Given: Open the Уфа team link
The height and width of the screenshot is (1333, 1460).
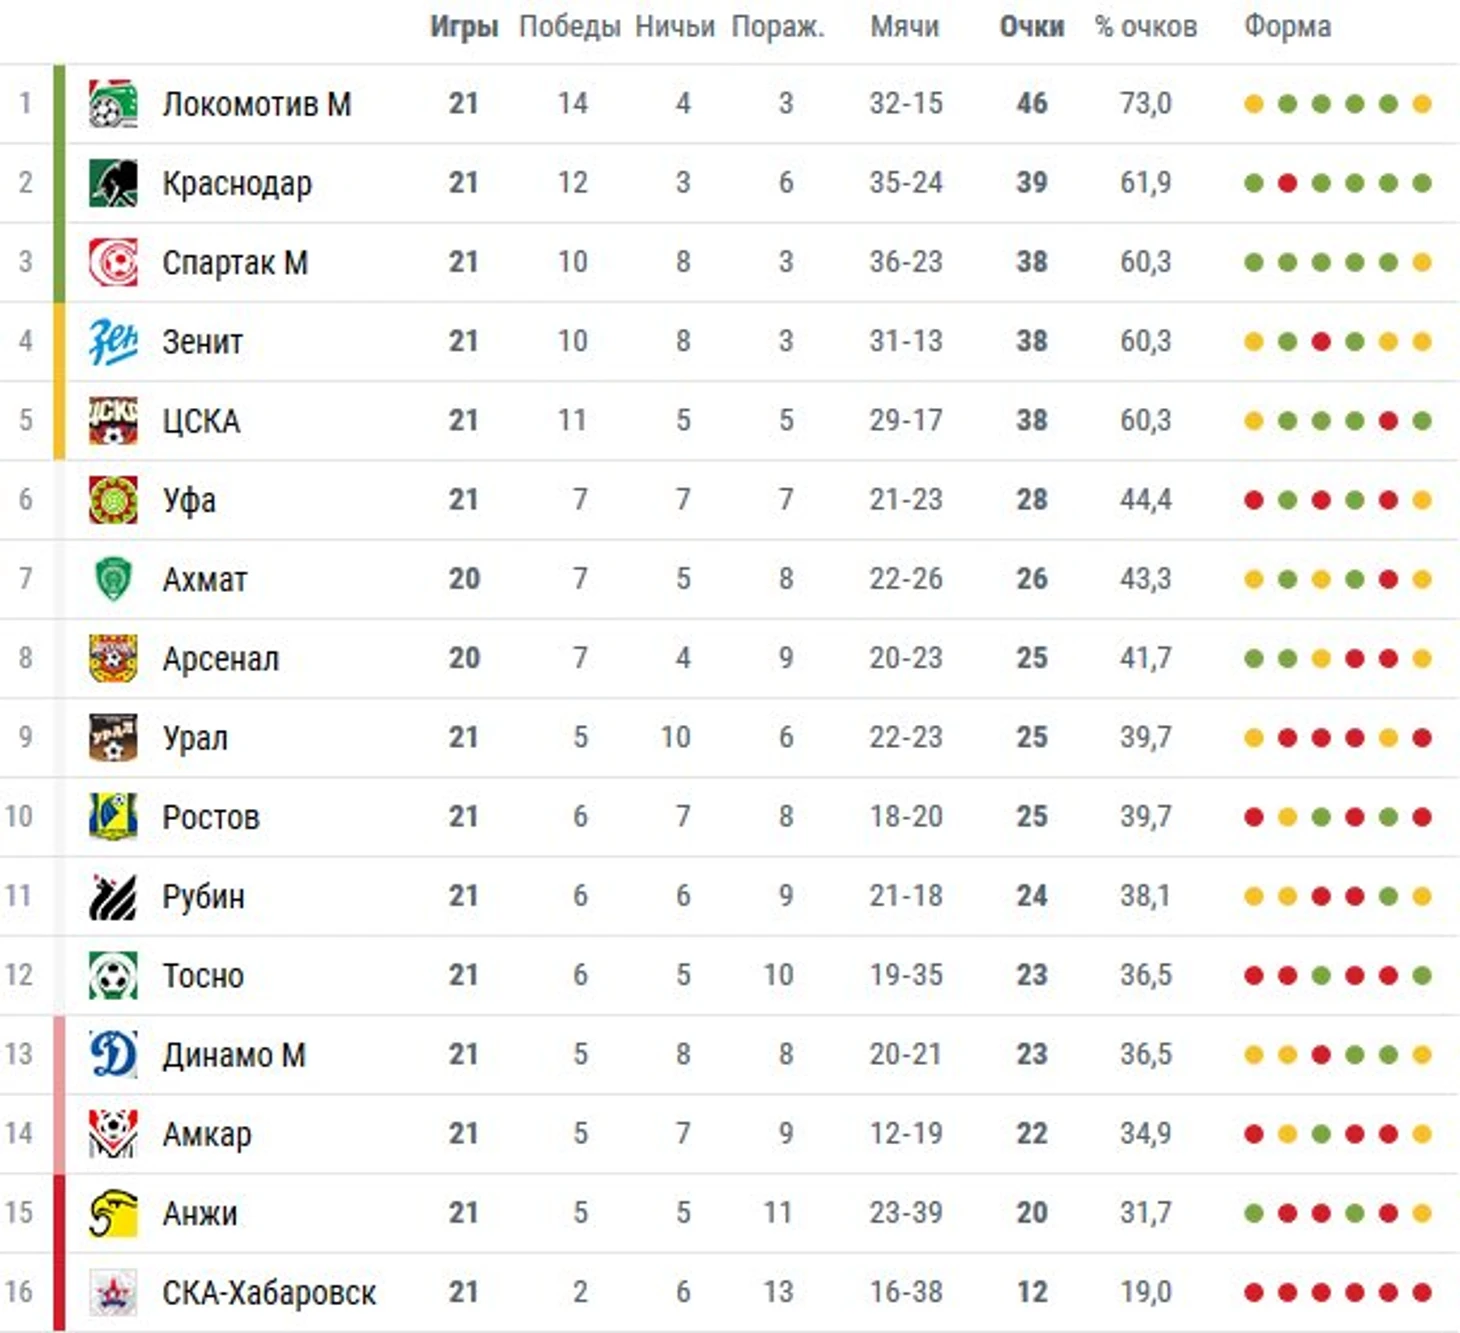Looking at the screenshot, I should (190, 500).
